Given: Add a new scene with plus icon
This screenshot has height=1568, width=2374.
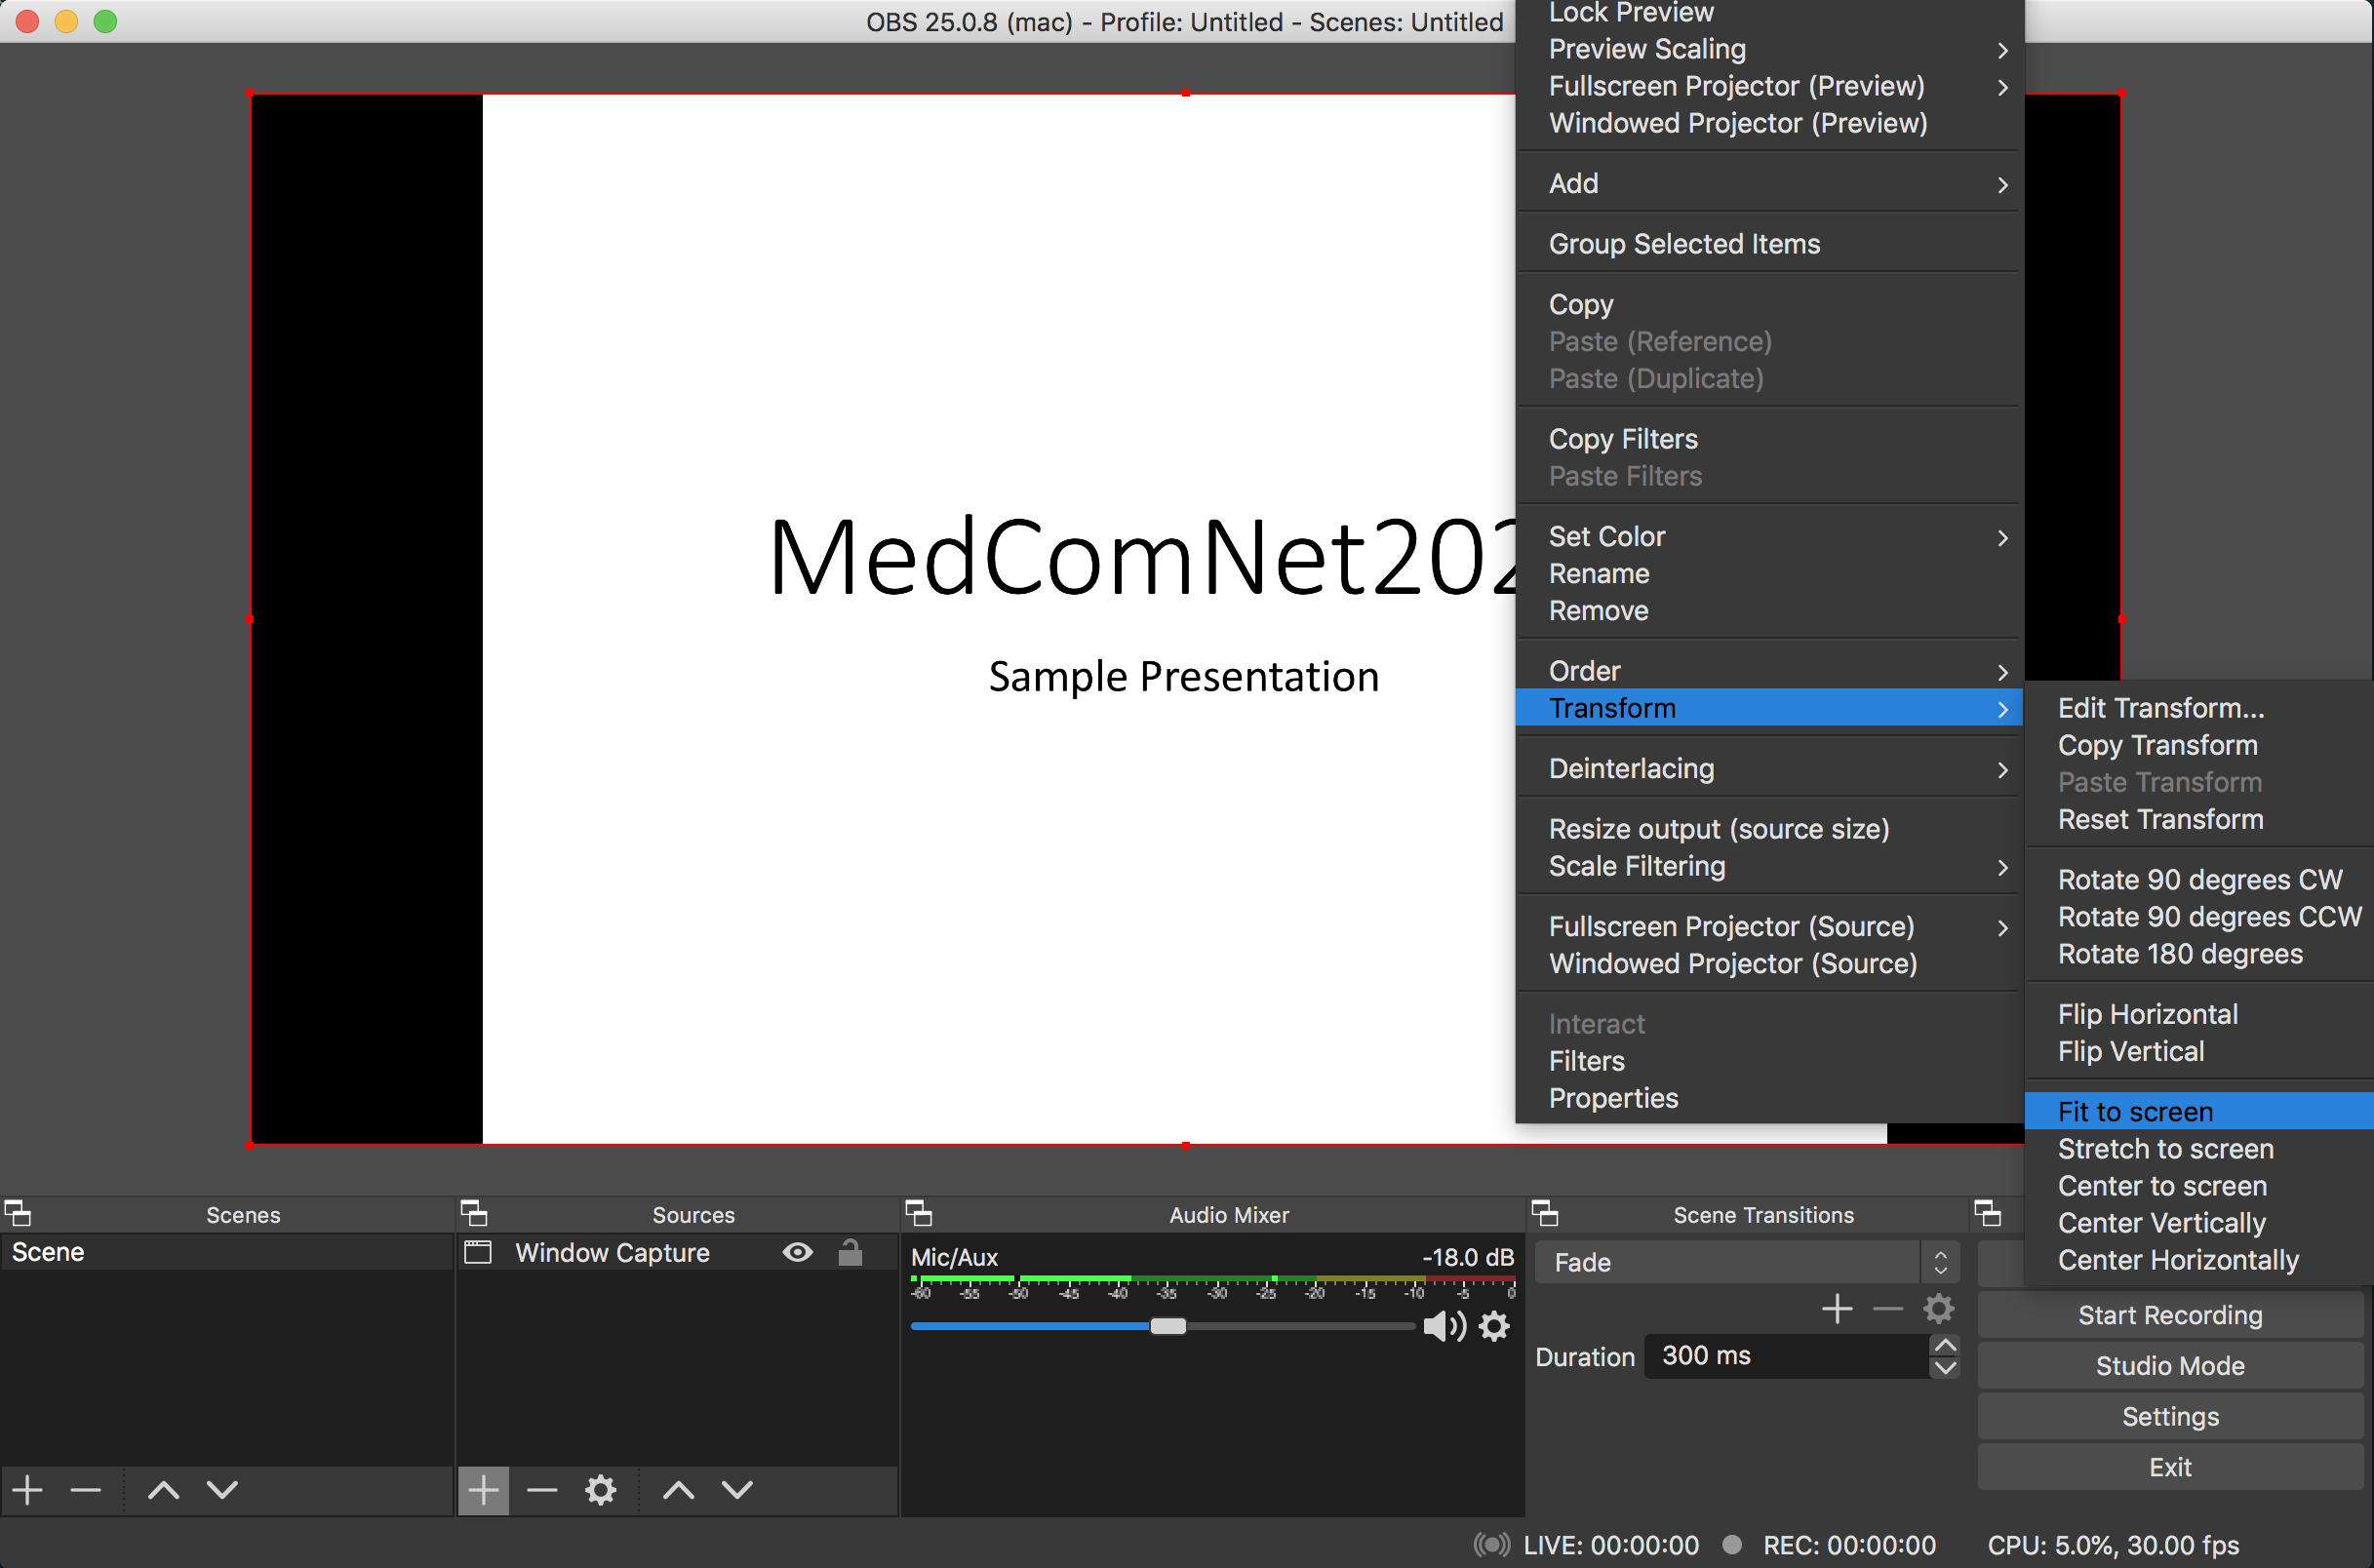Looking at the screenshot, I should [28, 1490].
